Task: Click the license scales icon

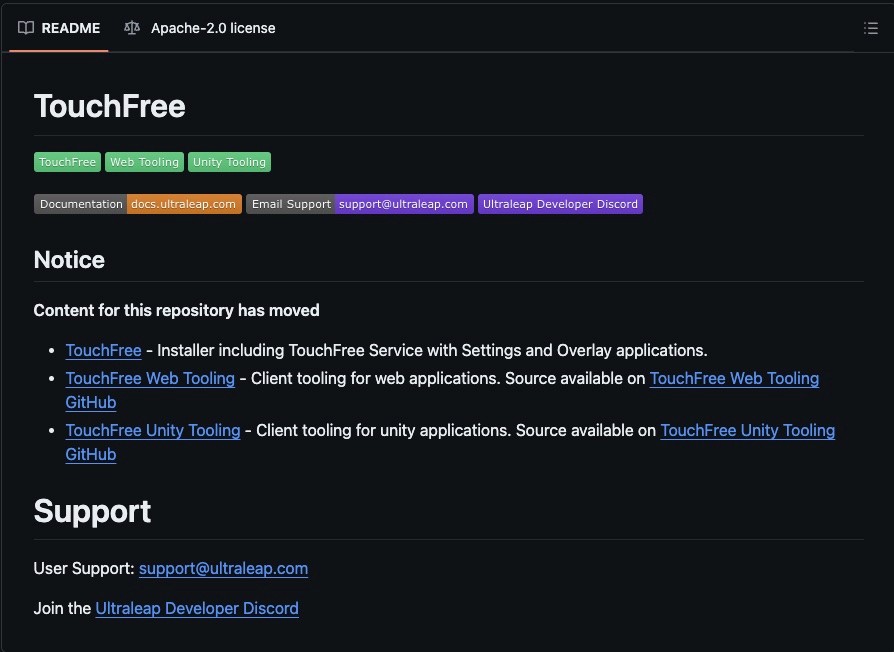Action: click(132, 28)
